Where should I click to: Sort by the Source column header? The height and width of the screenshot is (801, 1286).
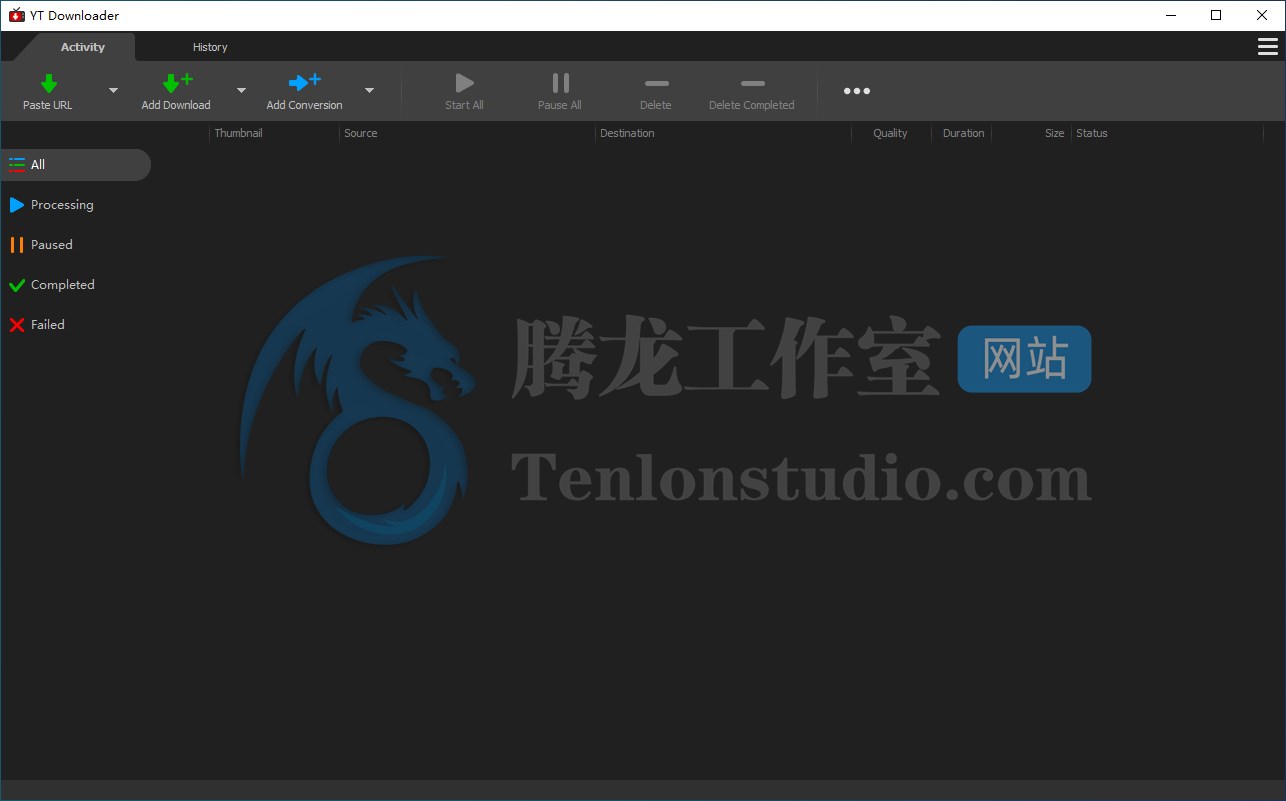[x=467, y=133]
